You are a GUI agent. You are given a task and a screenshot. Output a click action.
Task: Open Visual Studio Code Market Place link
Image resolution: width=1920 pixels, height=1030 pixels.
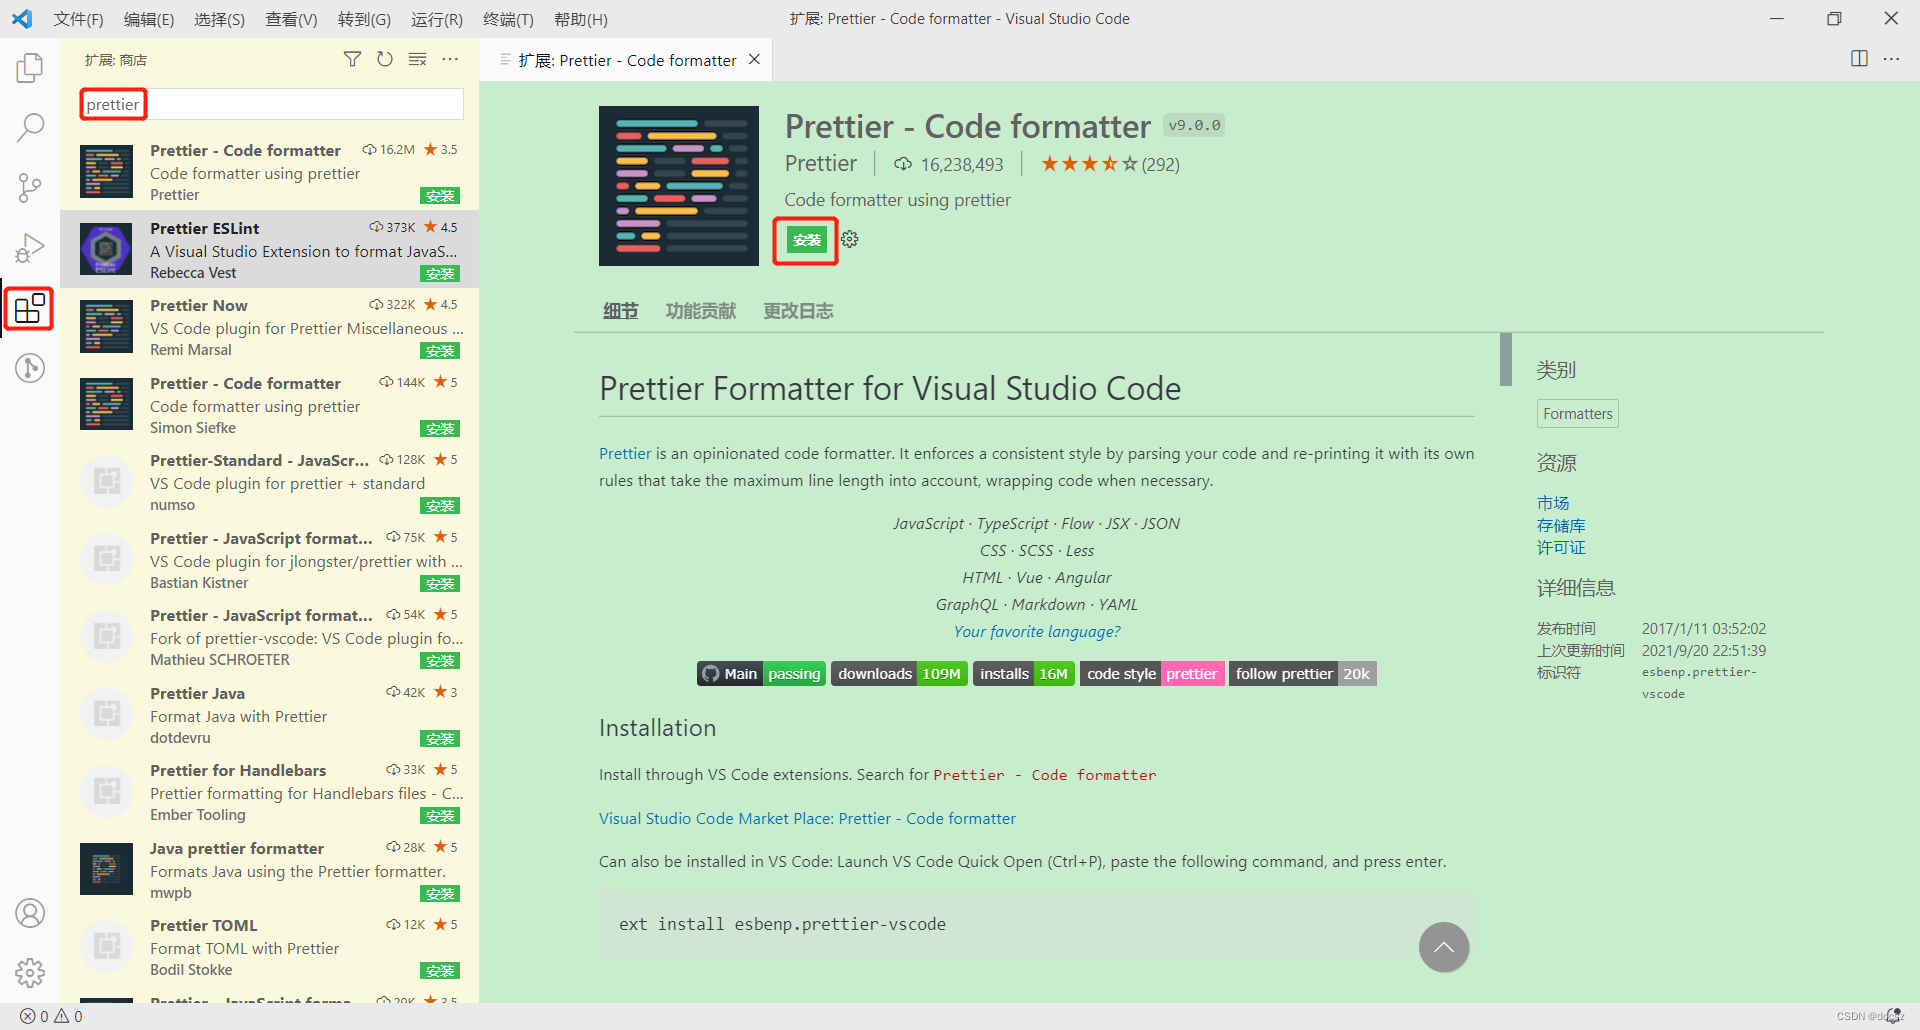(807, 818)
